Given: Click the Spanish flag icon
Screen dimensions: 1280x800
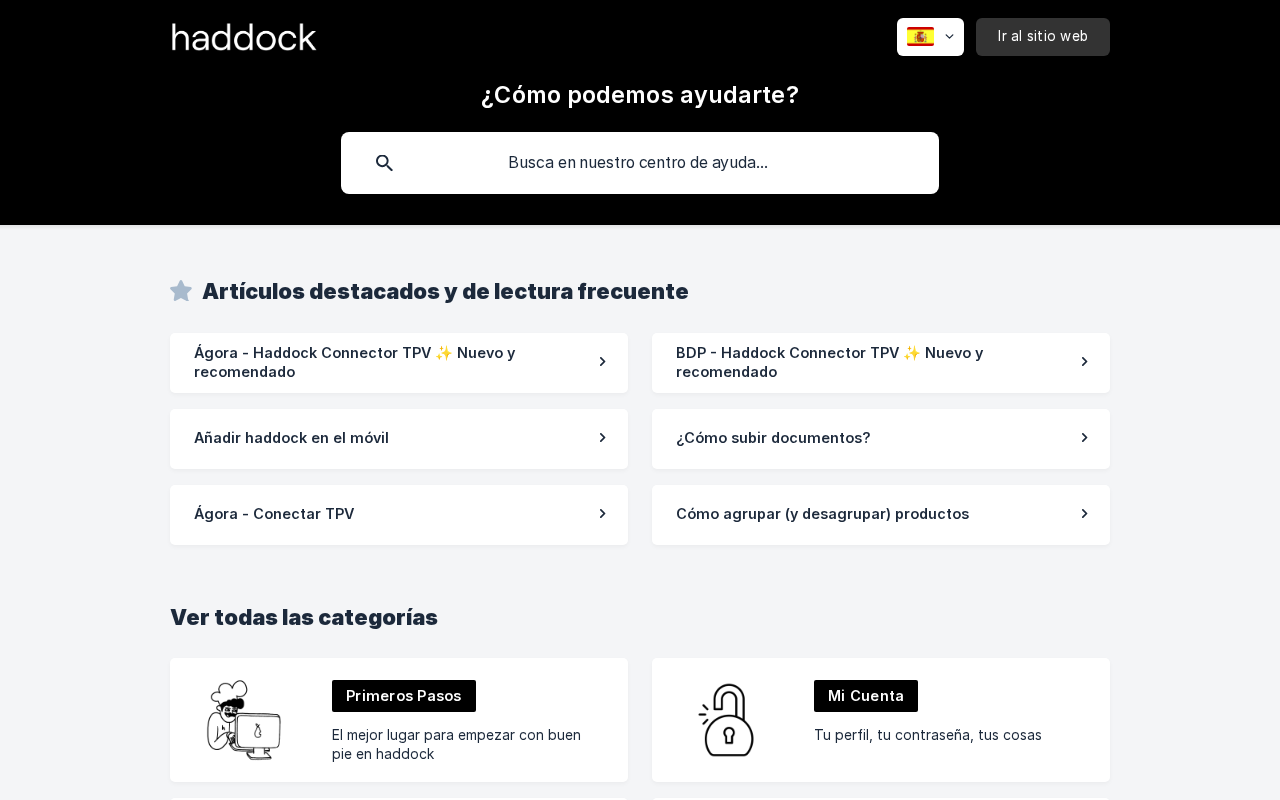Looking at the screenshot, I should (920, 37).
